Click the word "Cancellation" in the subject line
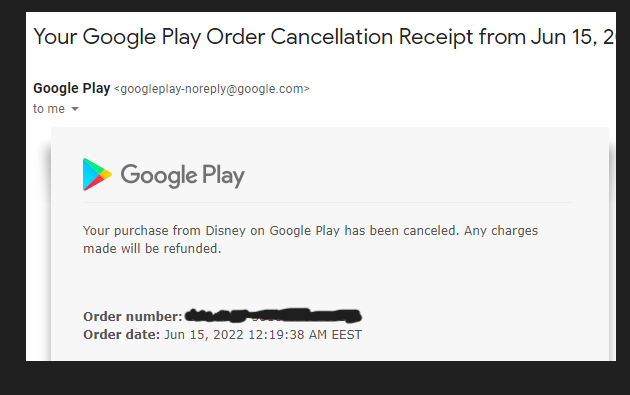Screen dimensions: 630x395 point(331,37)
